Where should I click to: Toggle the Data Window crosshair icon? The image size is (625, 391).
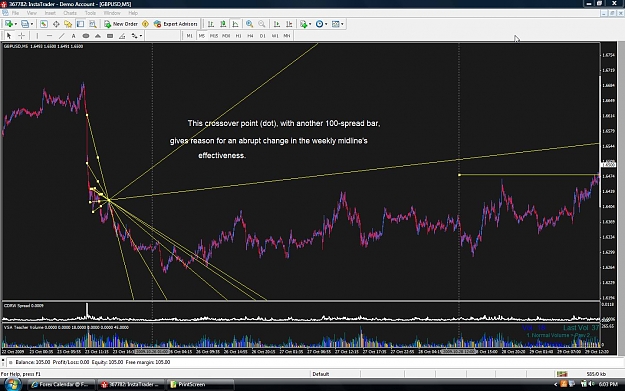coord(56,24)
